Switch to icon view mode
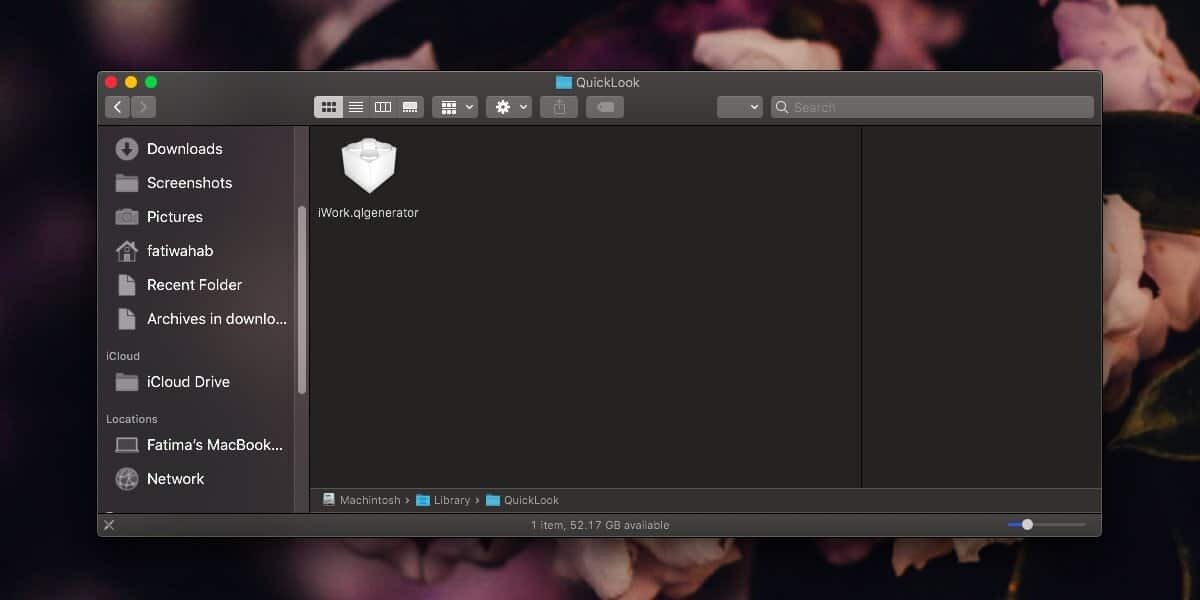This screenshot has width=1200, height=600. click(328, 107)
